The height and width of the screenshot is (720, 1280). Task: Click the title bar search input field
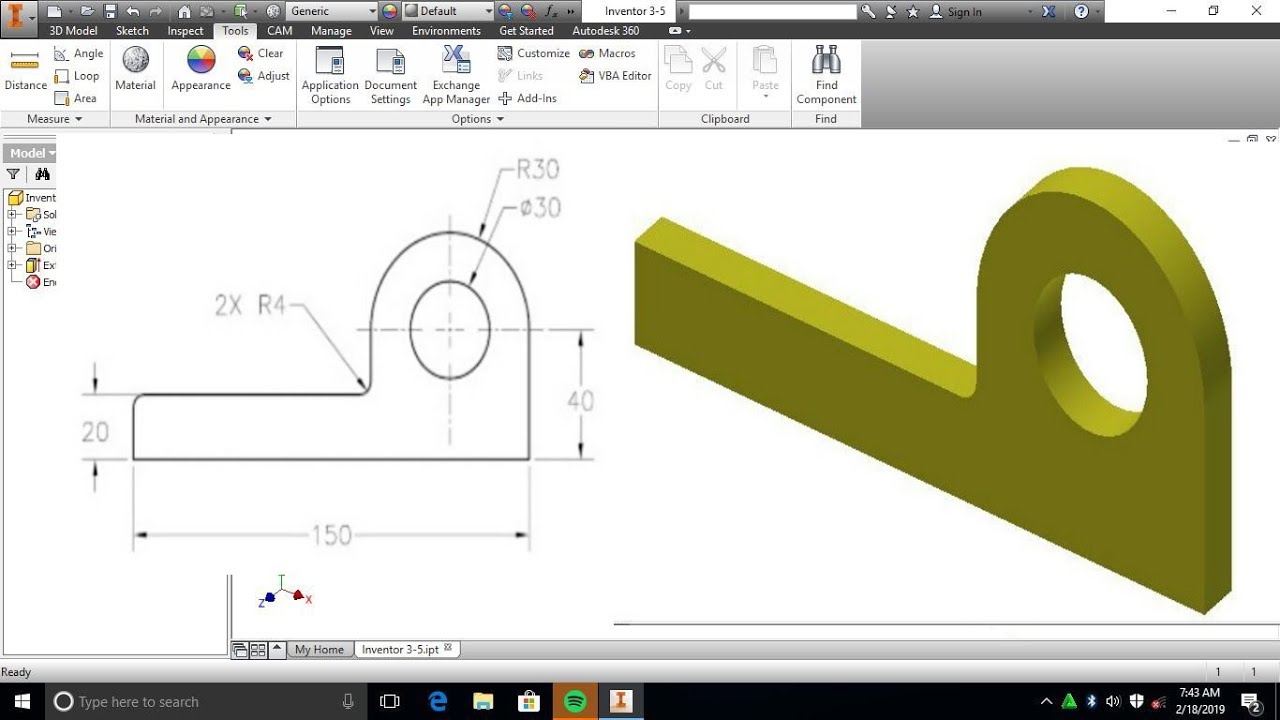click(772, 12)
